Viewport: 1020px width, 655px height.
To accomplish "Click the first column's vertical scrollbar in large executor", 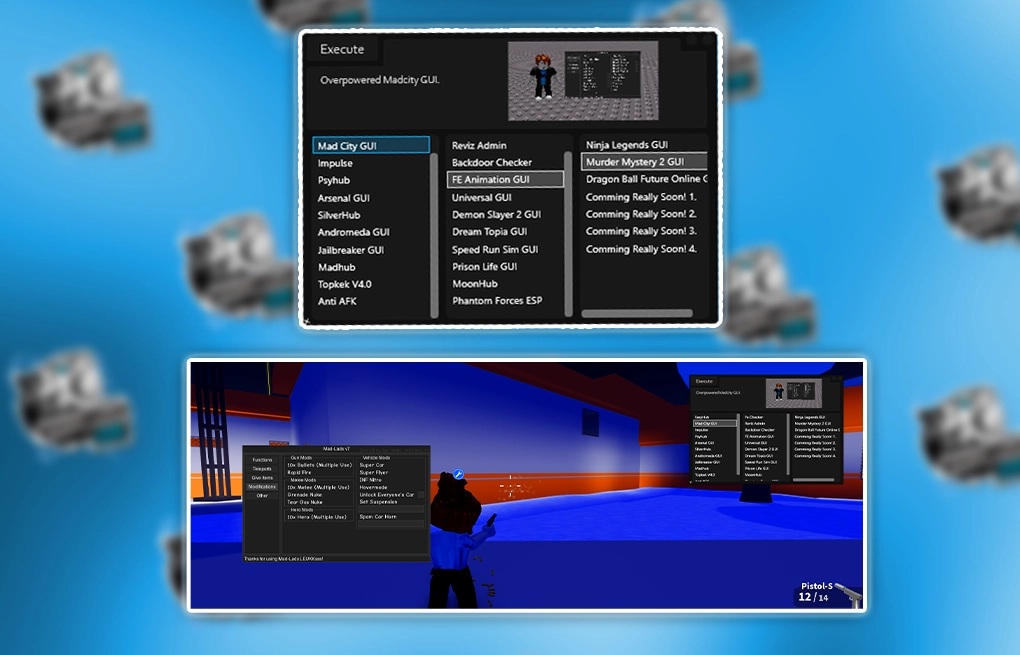I will point(435,234).
